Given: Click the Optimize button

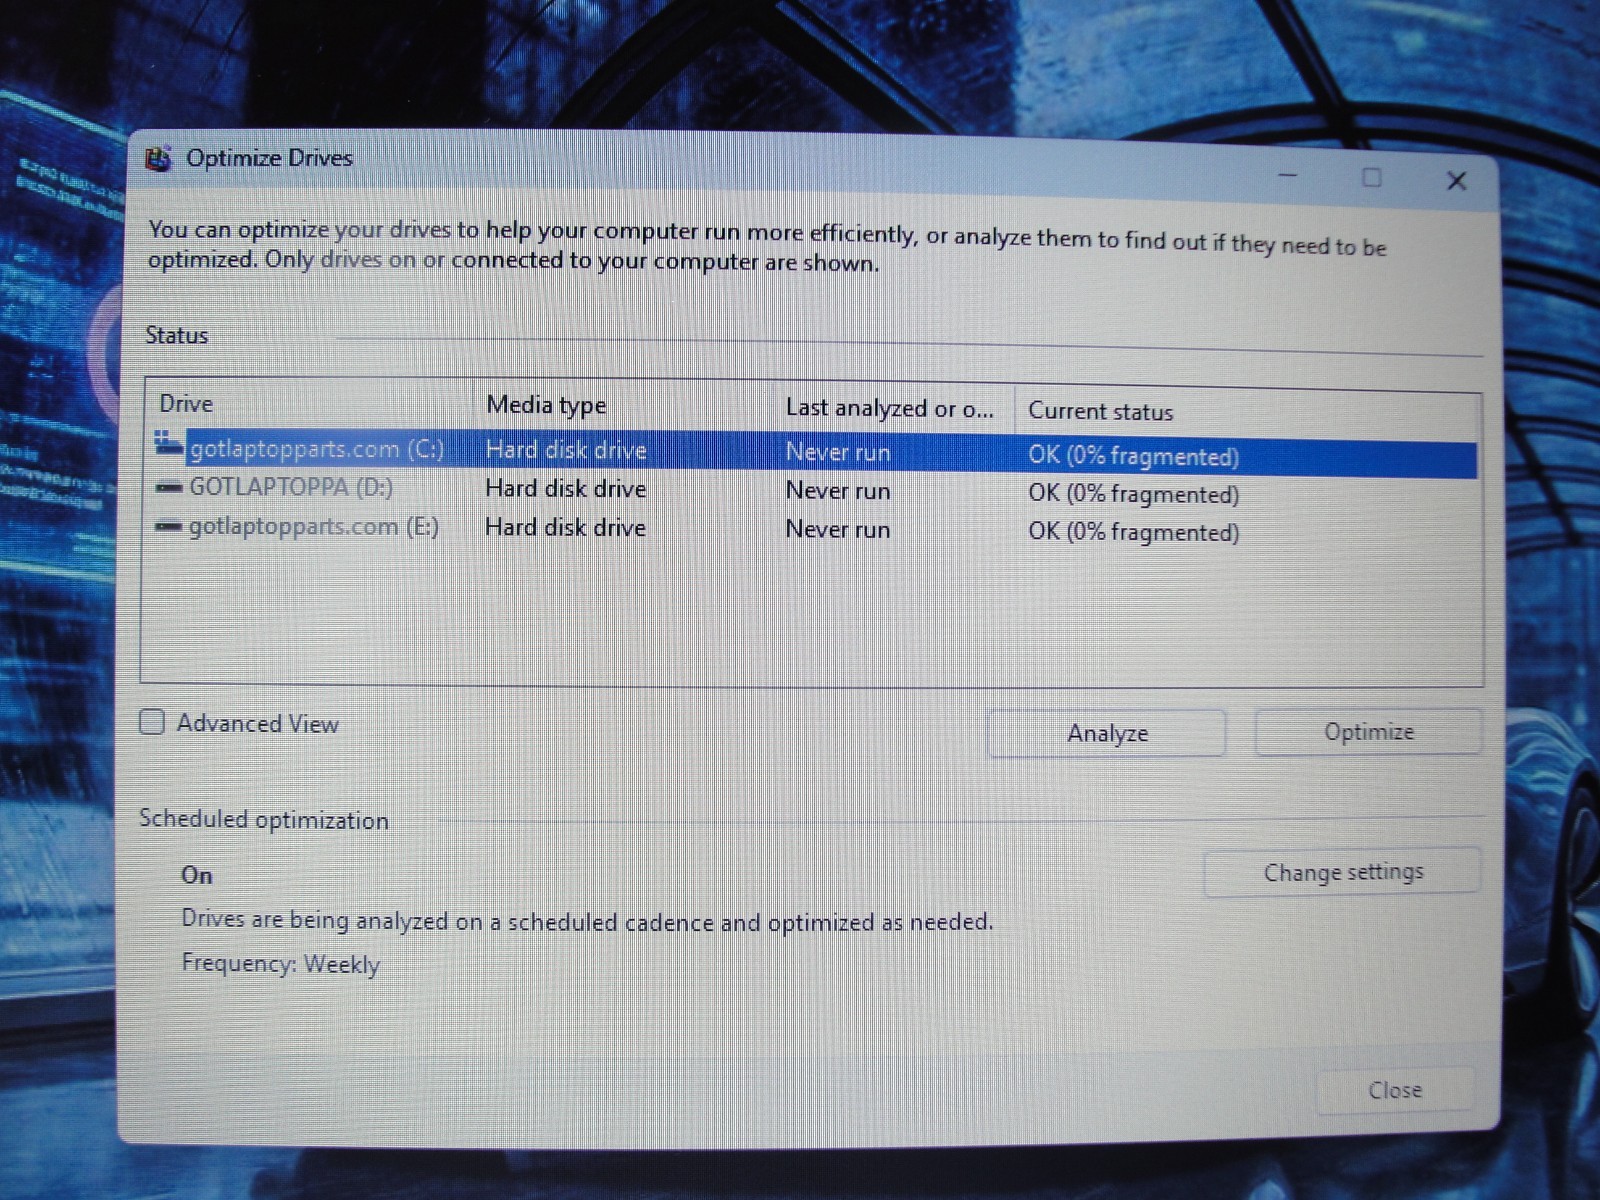Looking at the screenshot, I should tap(1368, 732).
